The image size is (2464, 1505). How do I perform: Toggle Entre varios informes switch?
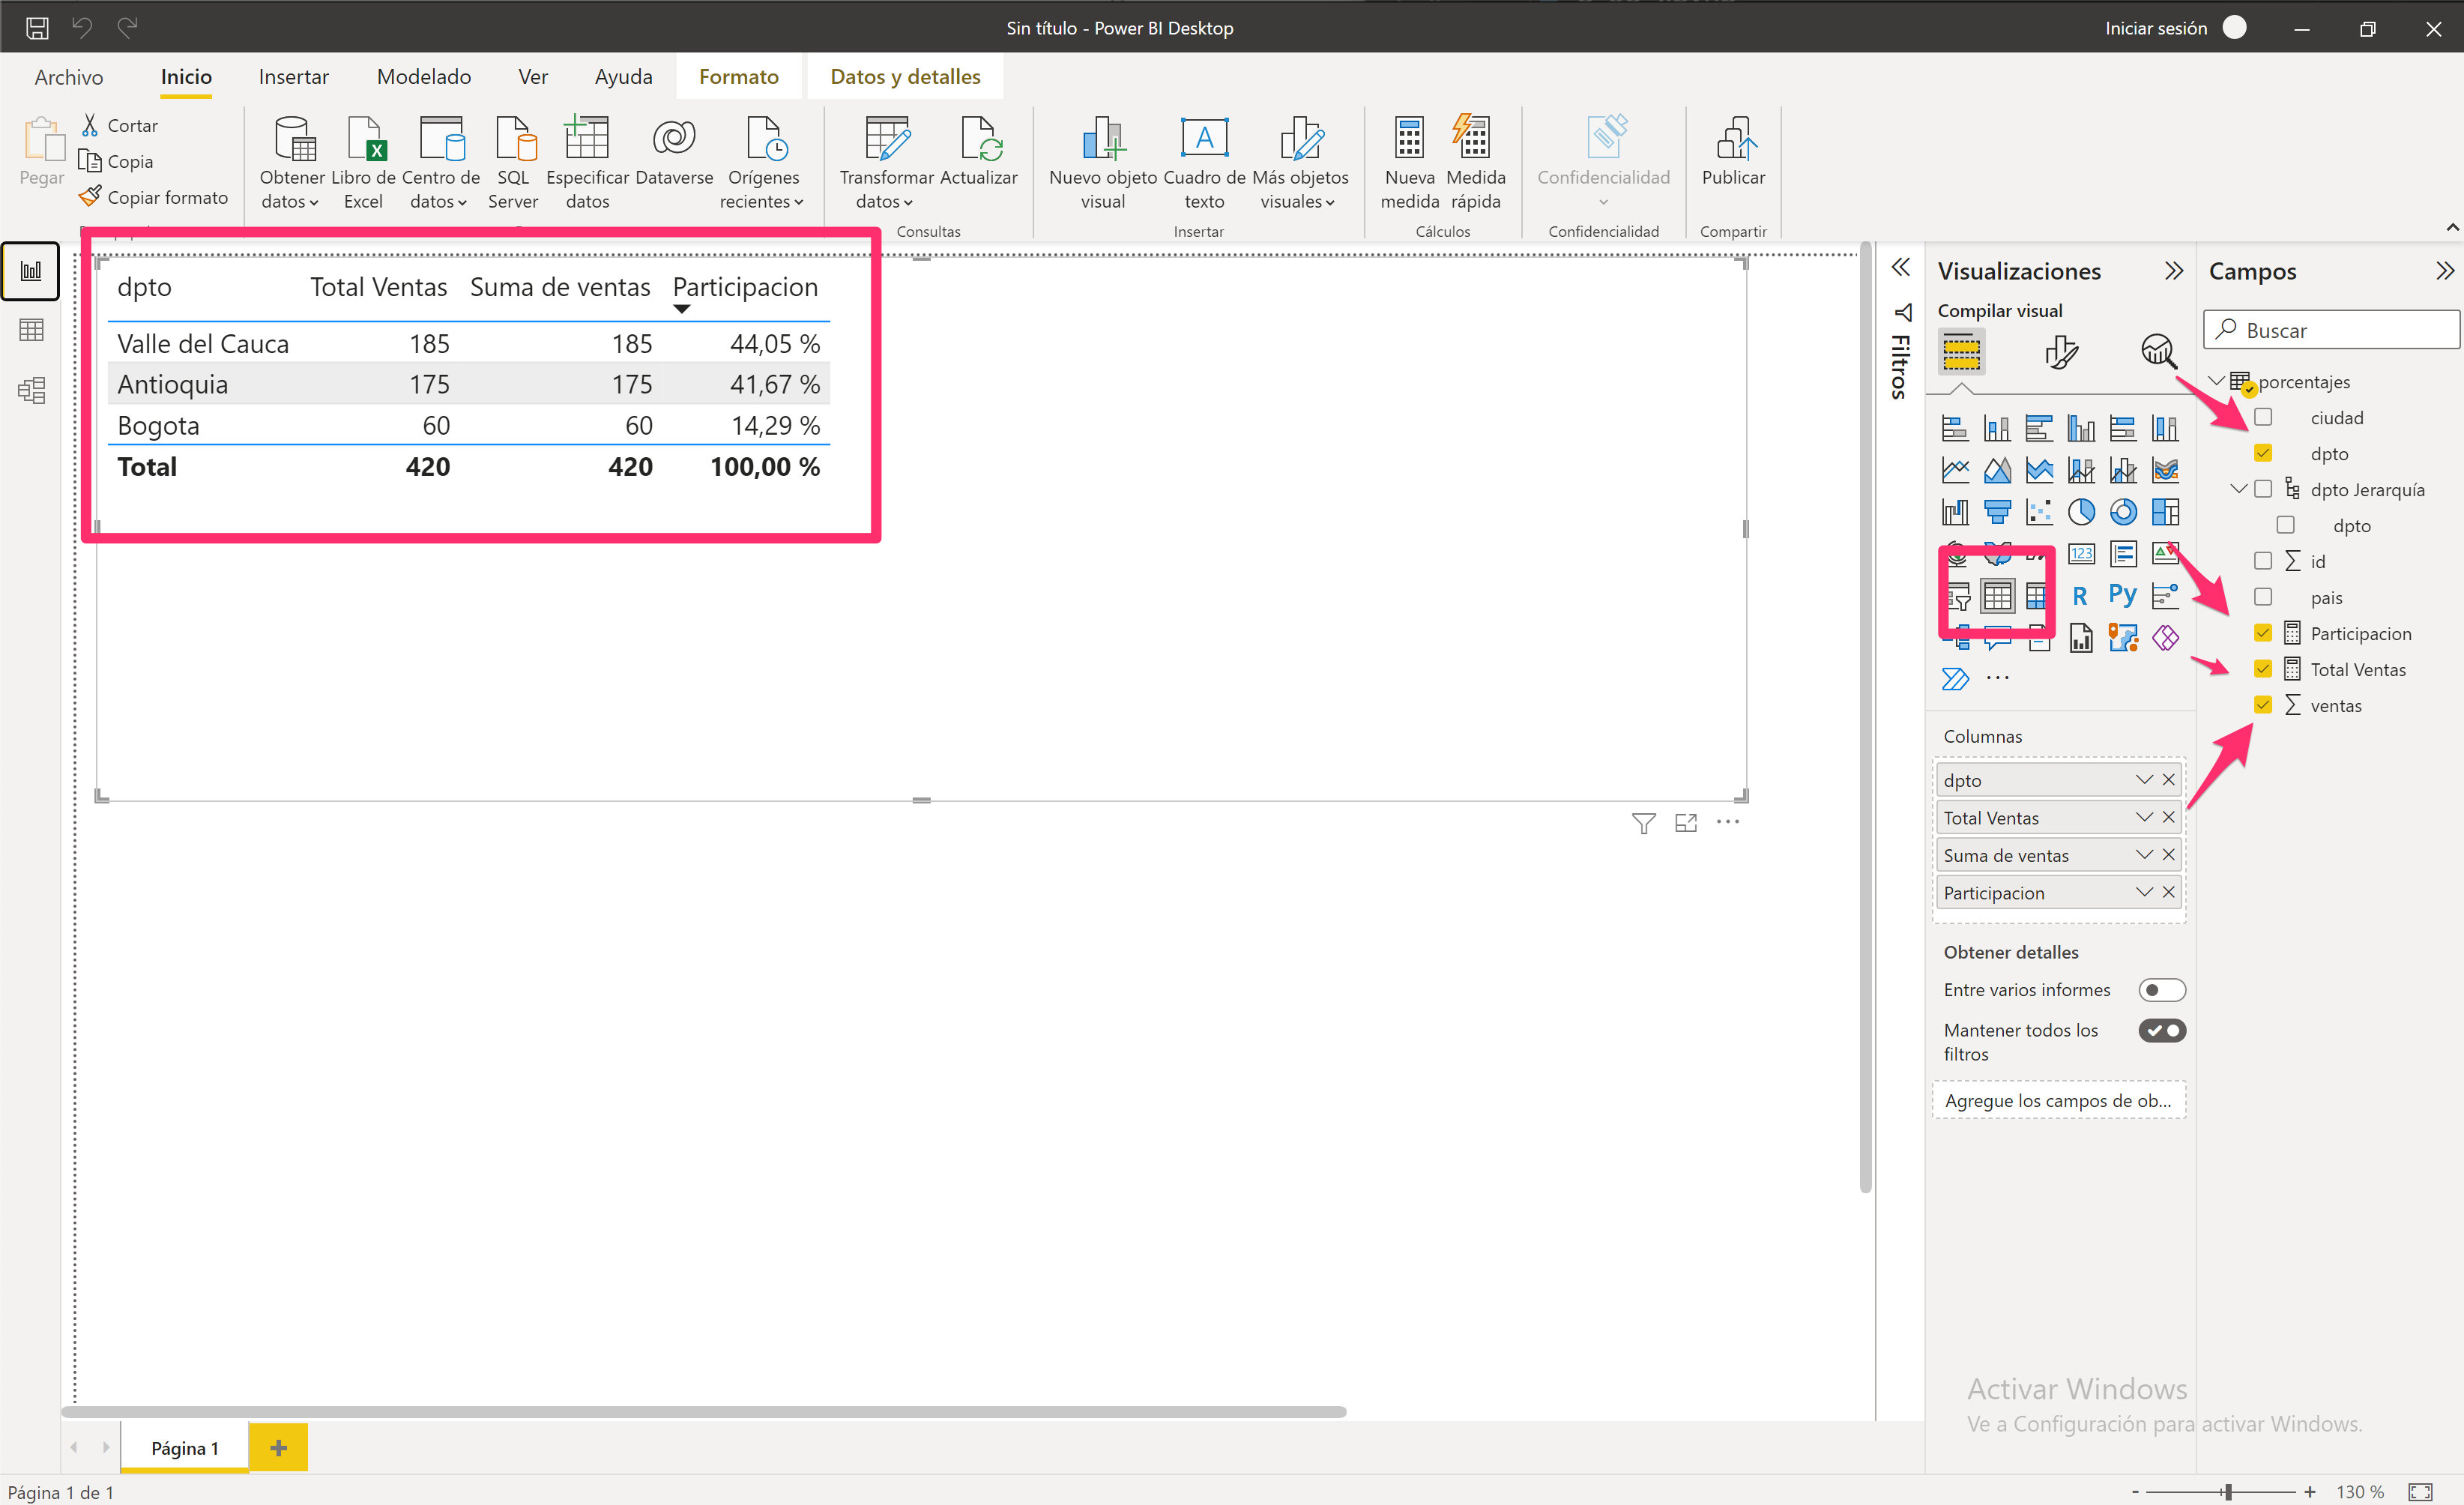pyautogui.click(x=2161, y=990)
